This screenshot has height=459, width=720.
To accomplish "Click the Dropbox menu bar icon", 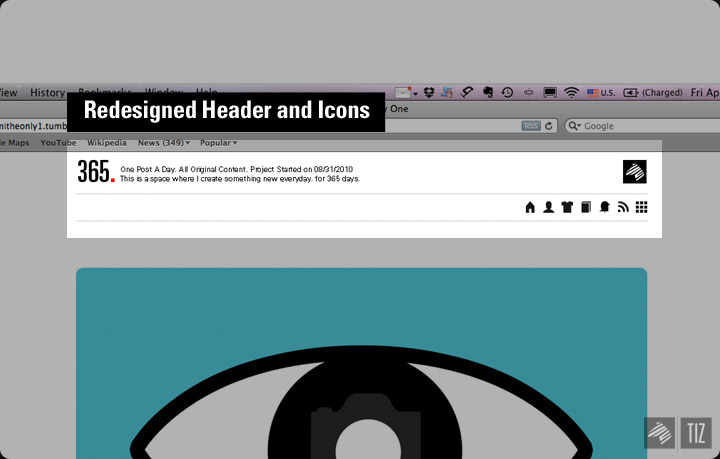I will coord(429,92).
